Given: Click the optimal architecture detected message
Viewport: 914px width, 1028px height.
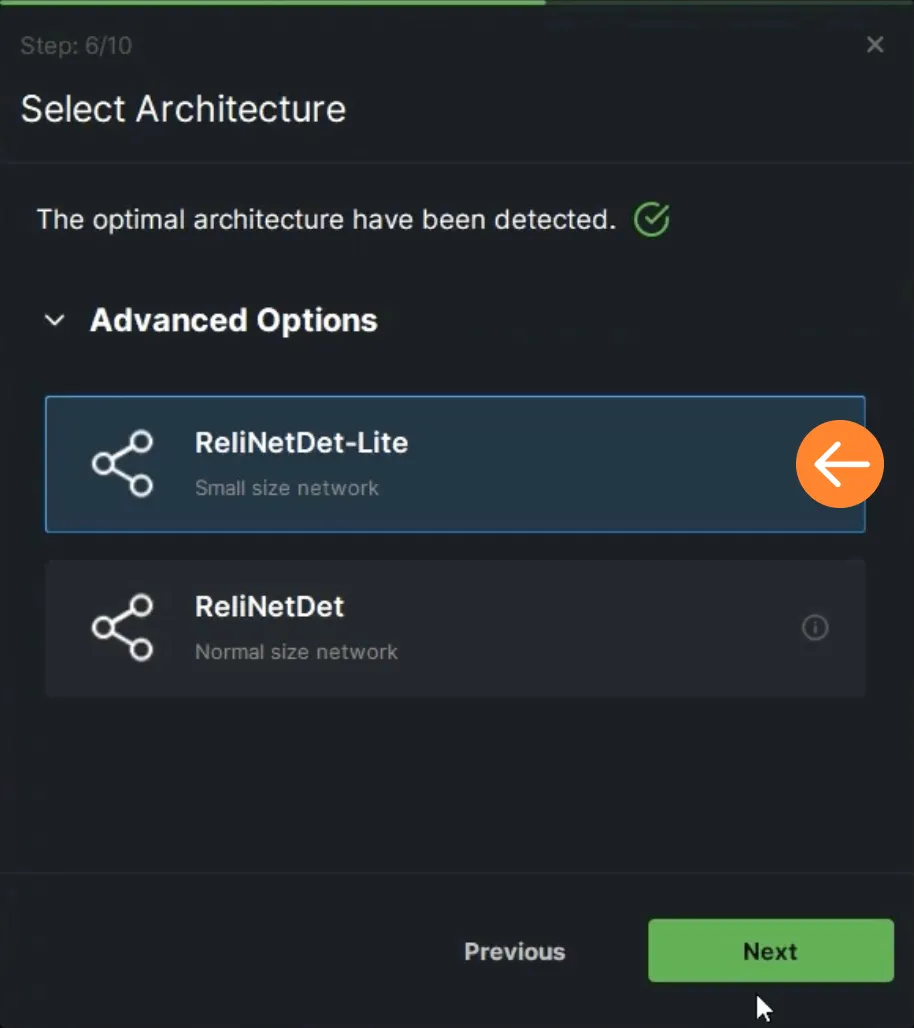Looking at the screenshot, I should pyautogui.click(x=327, y=220).
